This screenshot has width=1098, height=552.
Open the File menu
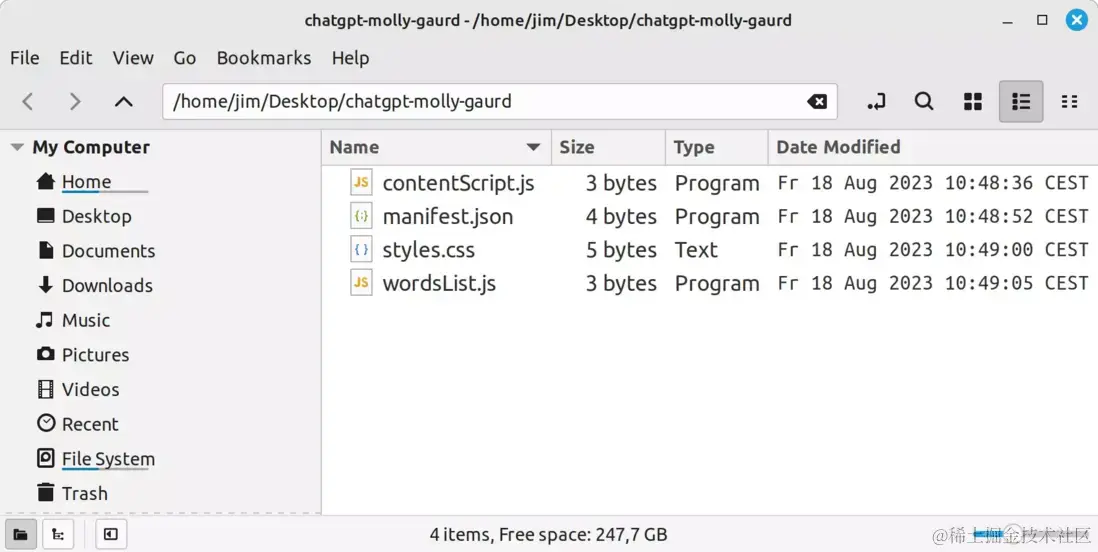coord(25,58)
